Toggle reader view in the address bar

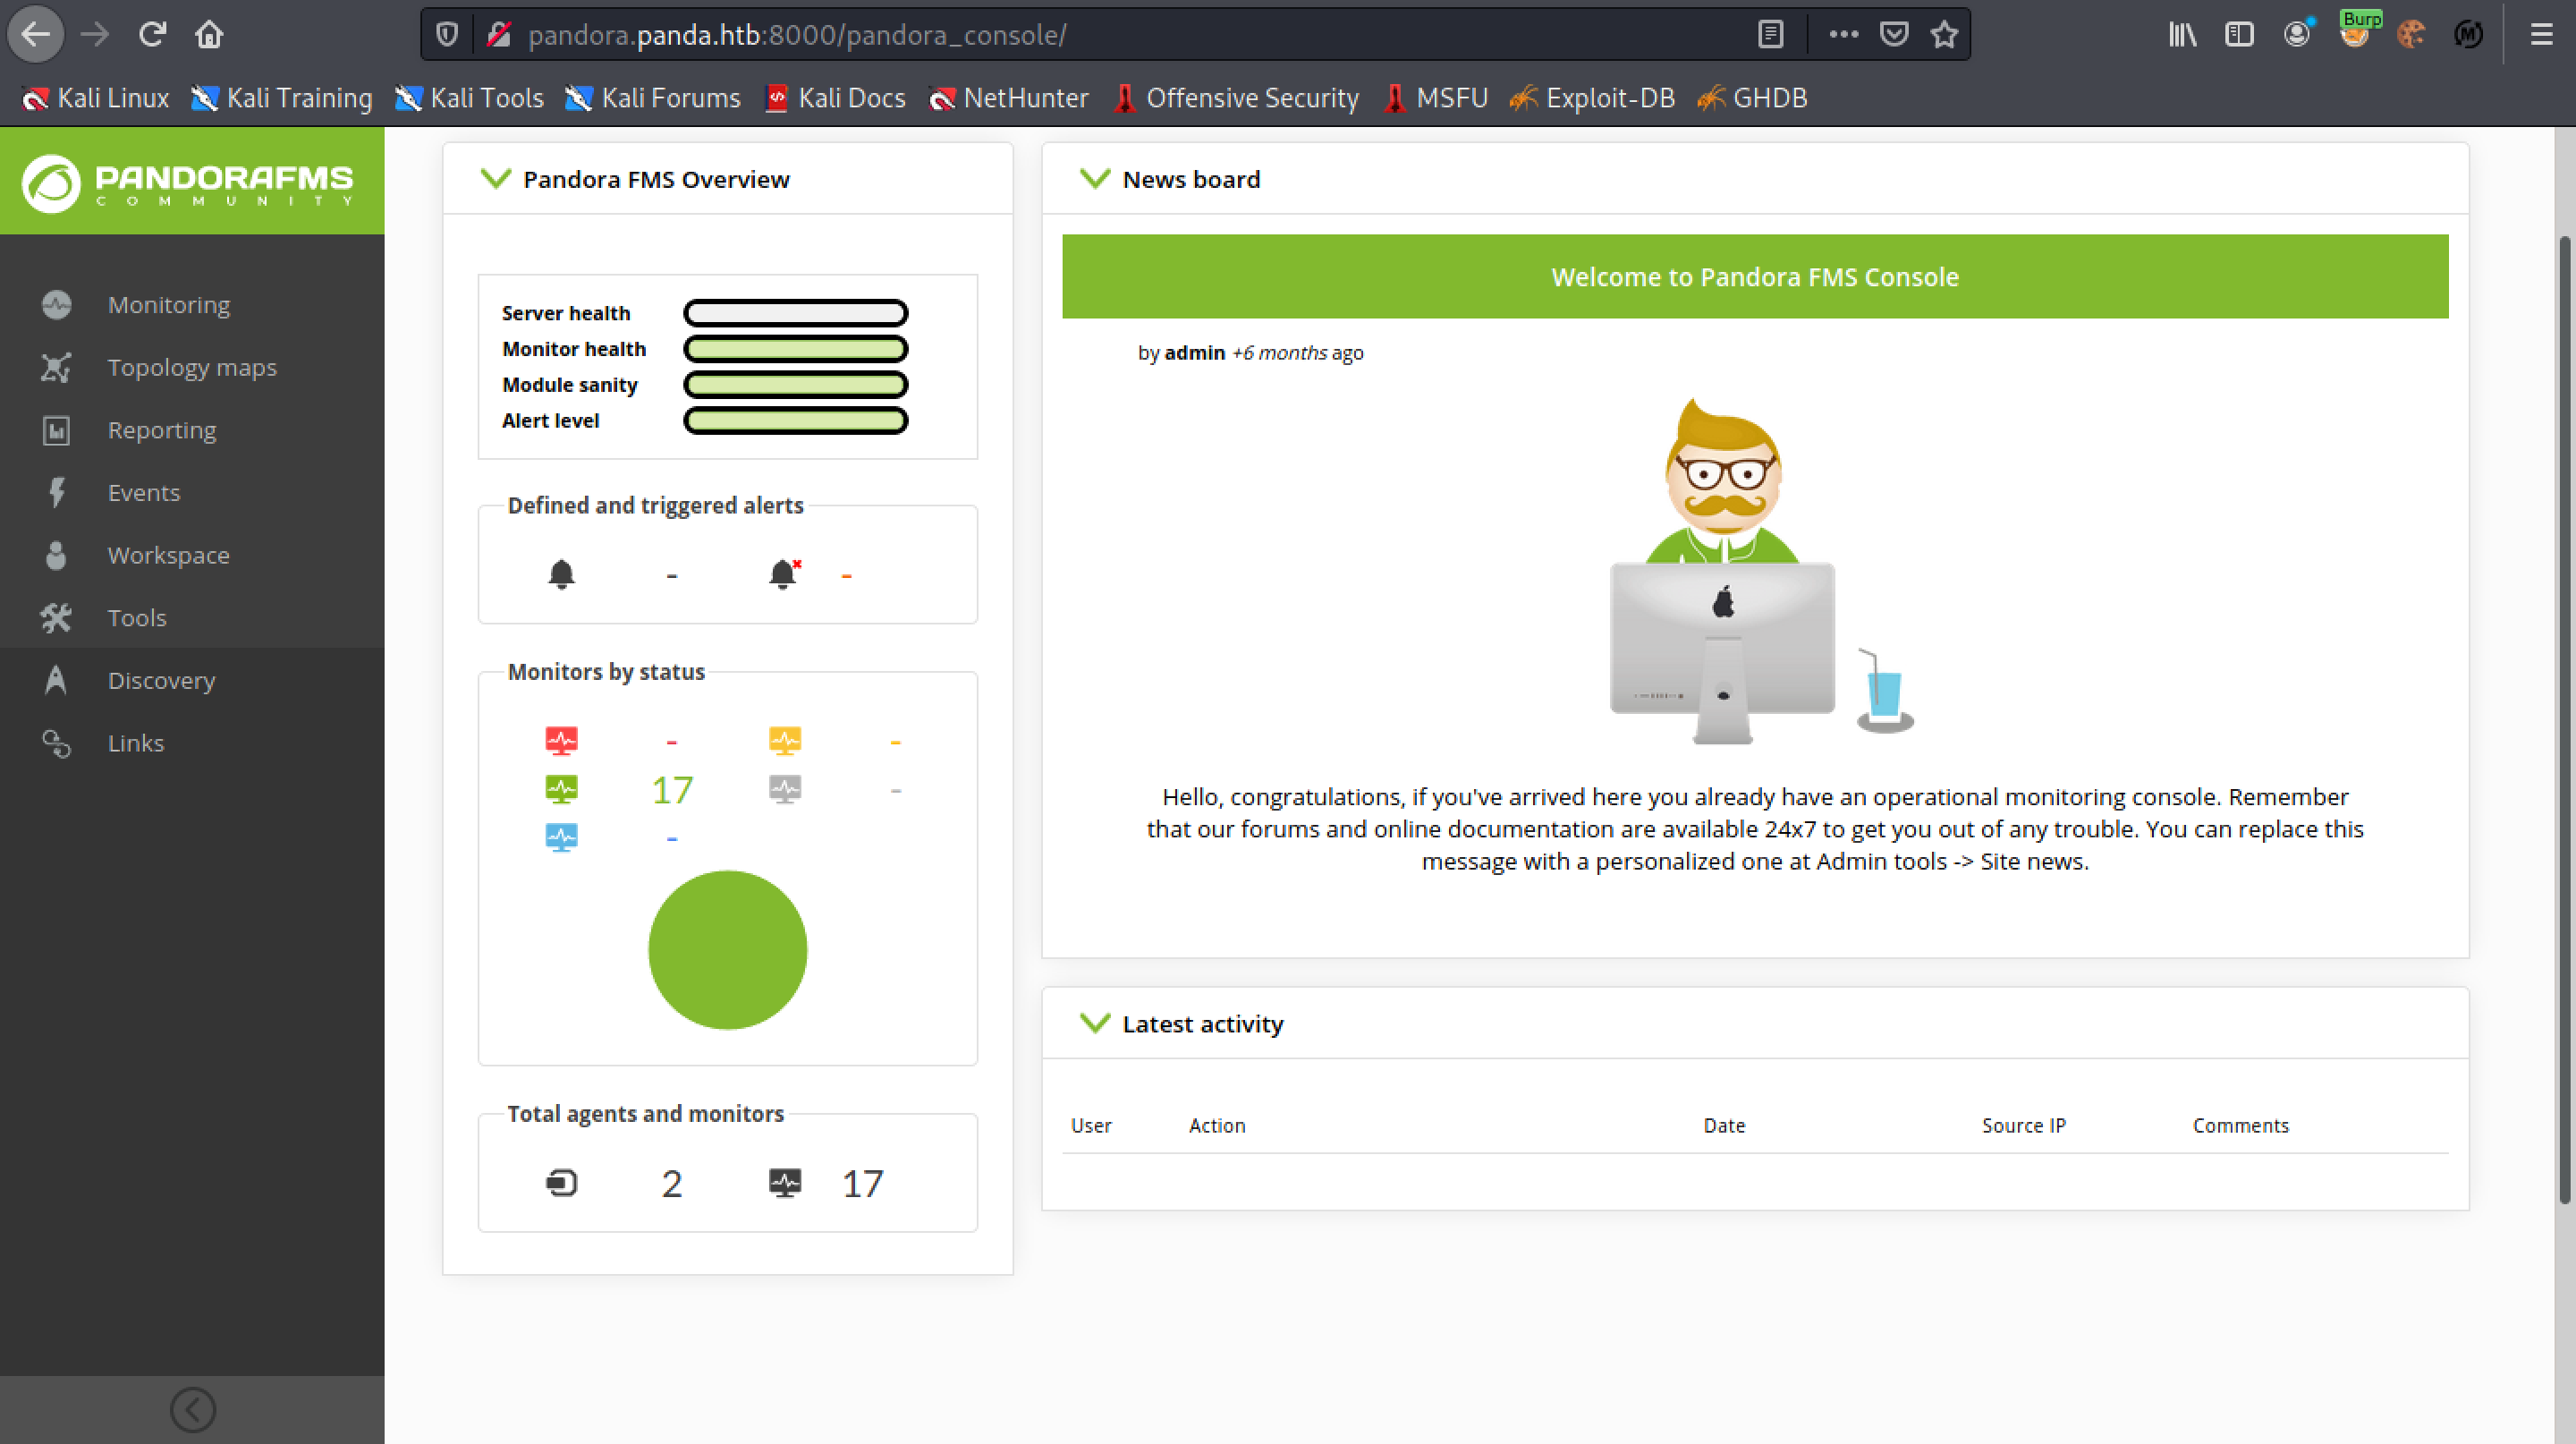point(1770,35)
